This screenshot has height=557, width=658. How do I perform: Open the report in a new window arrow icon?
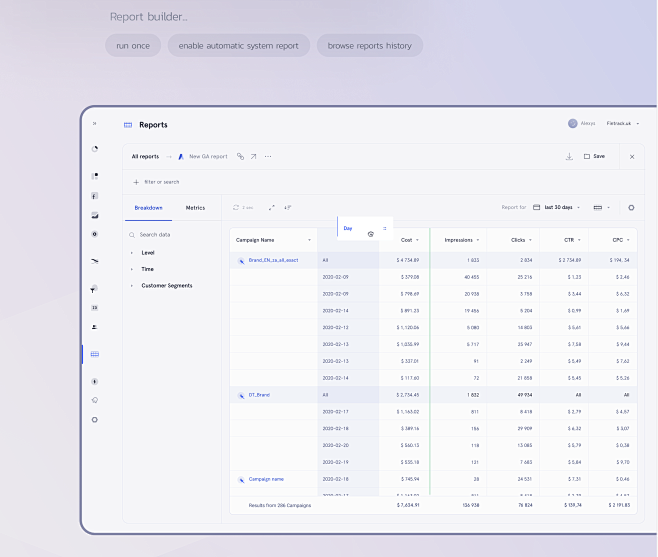coord(253,156)
